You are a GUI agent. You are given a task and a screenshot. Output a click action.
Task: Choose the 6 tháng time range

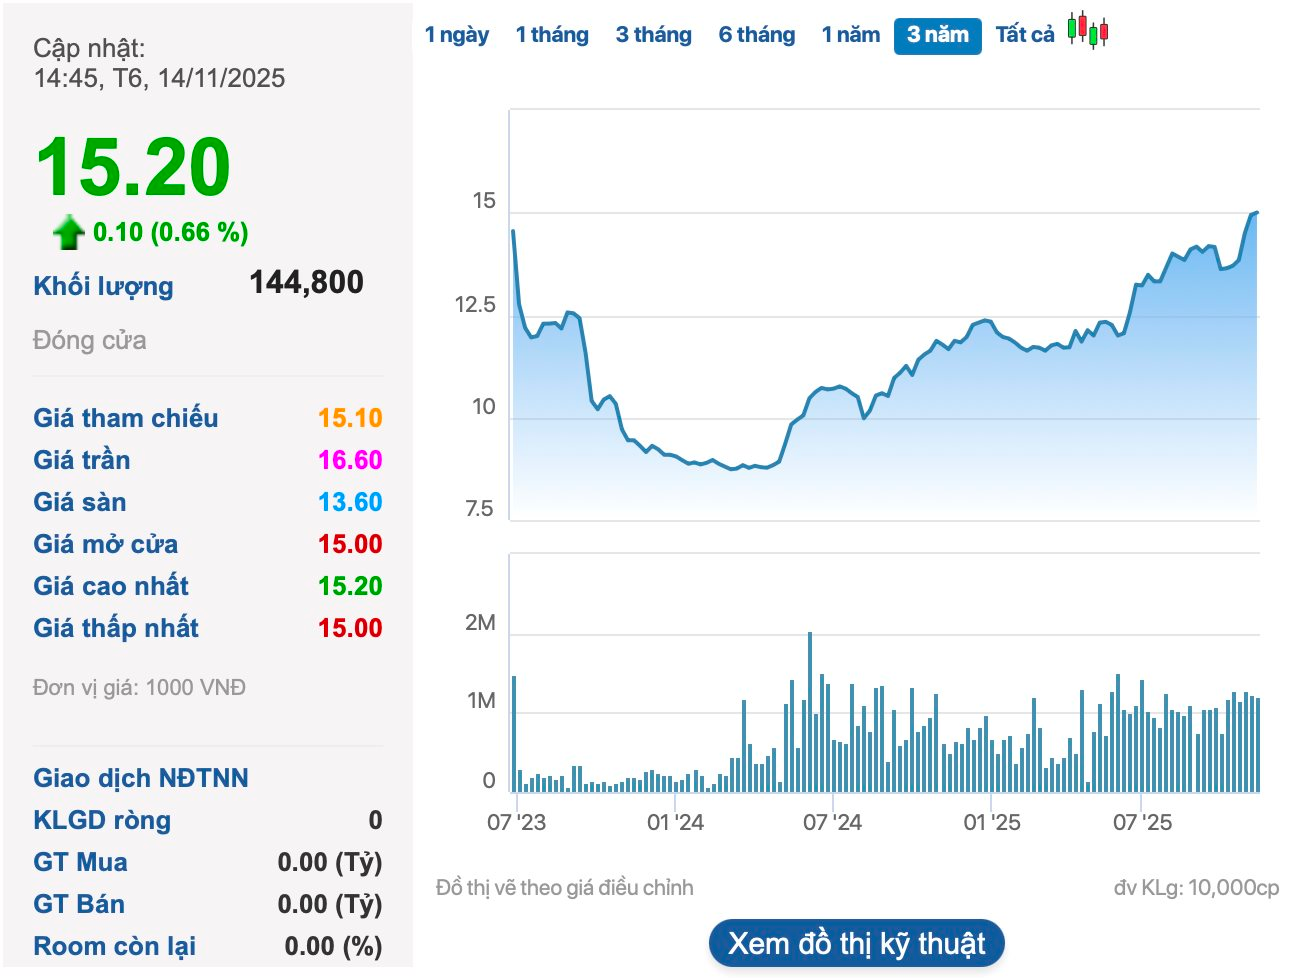(756, 35)
